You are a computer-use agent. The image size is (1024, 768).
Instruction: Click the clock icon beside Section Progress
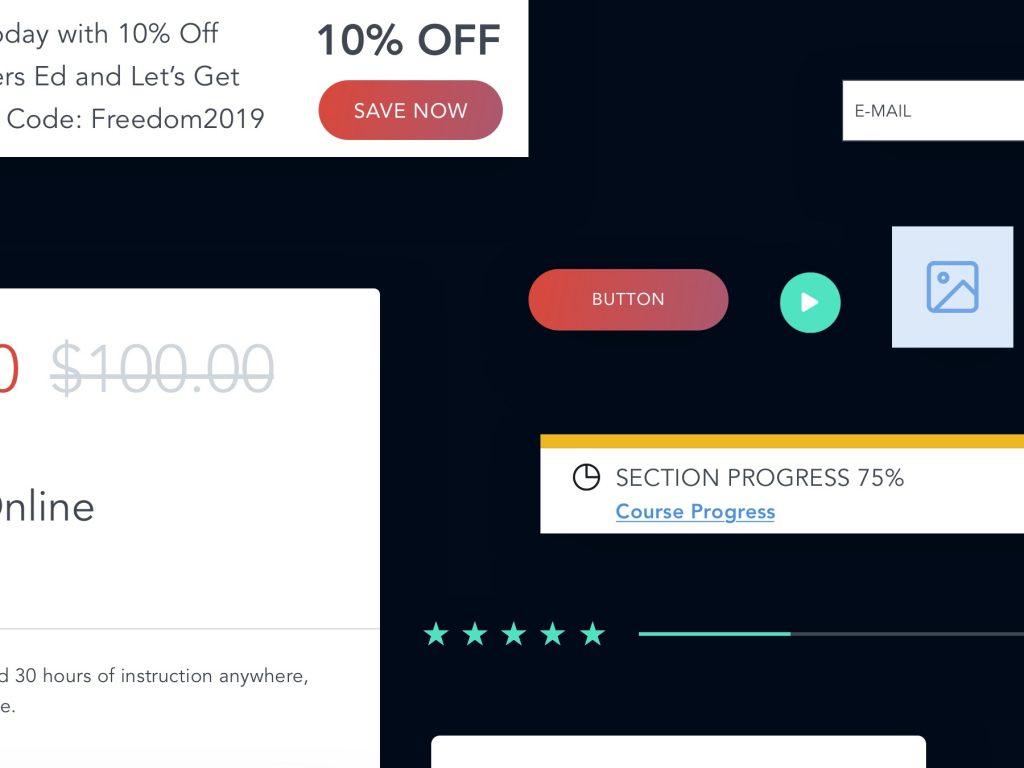coord(586,477)
